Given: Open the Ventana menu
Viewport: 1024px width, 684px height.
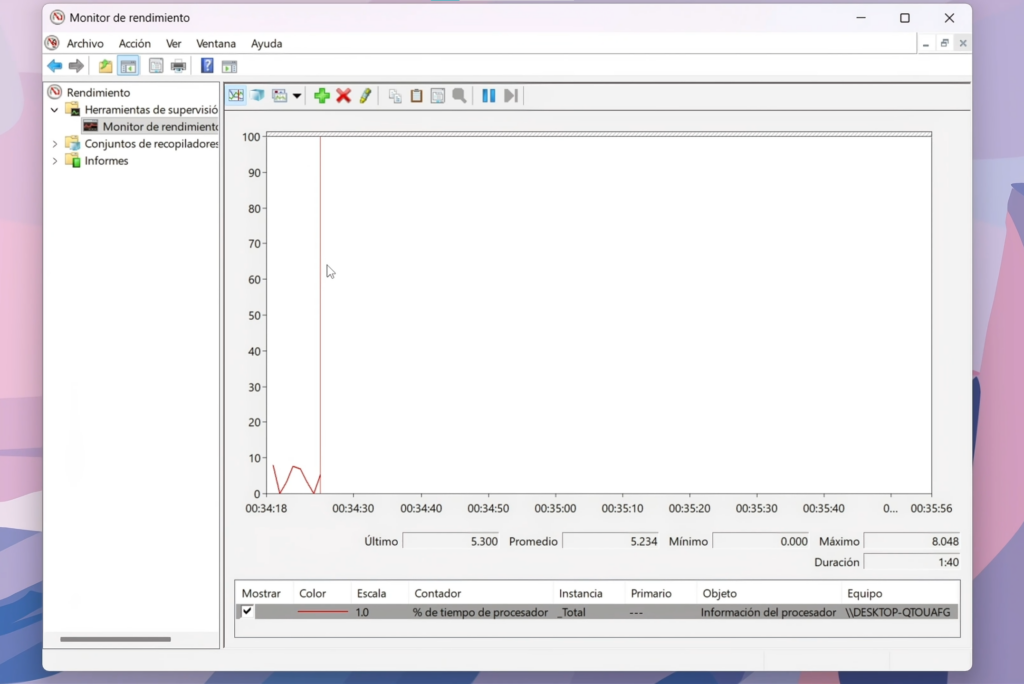Looking at the screenshot, I should (216, 43).
